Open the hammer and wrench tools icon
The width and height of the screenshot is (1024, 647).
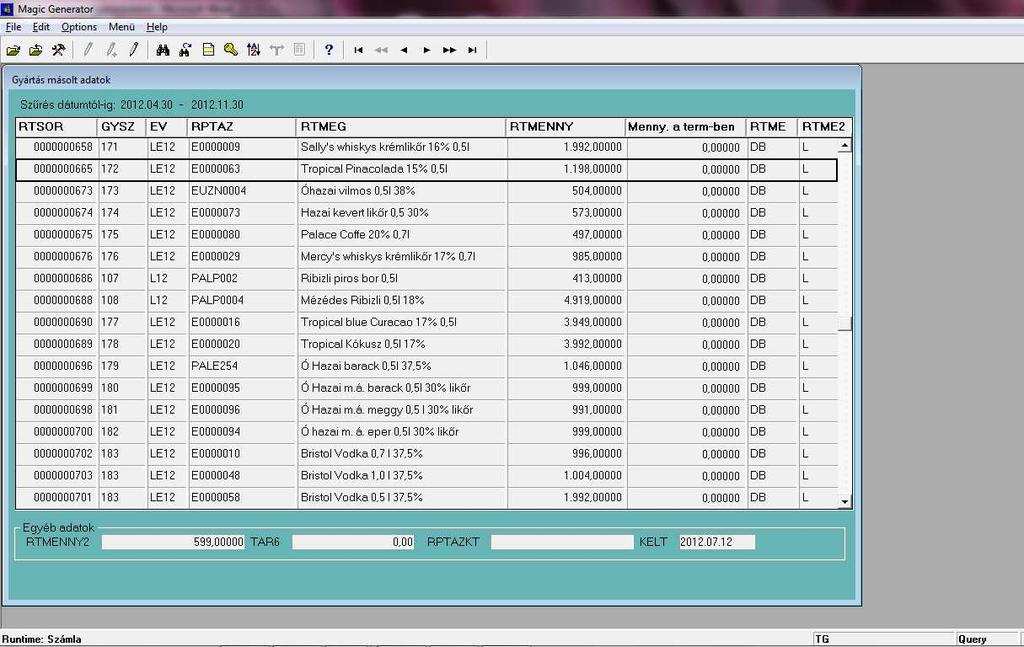tap(58, 50)
